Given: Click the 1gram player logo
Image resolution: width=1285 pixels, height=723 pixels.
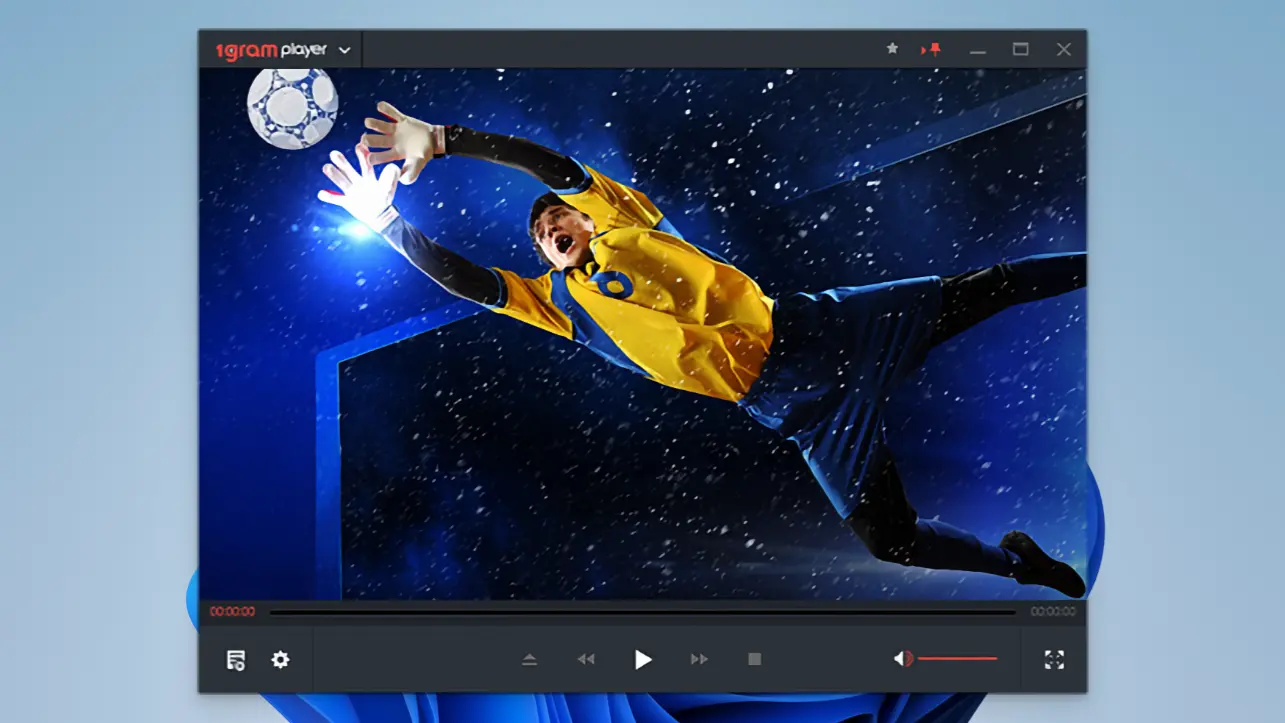Looking at the screenshot, I should 271,50.
